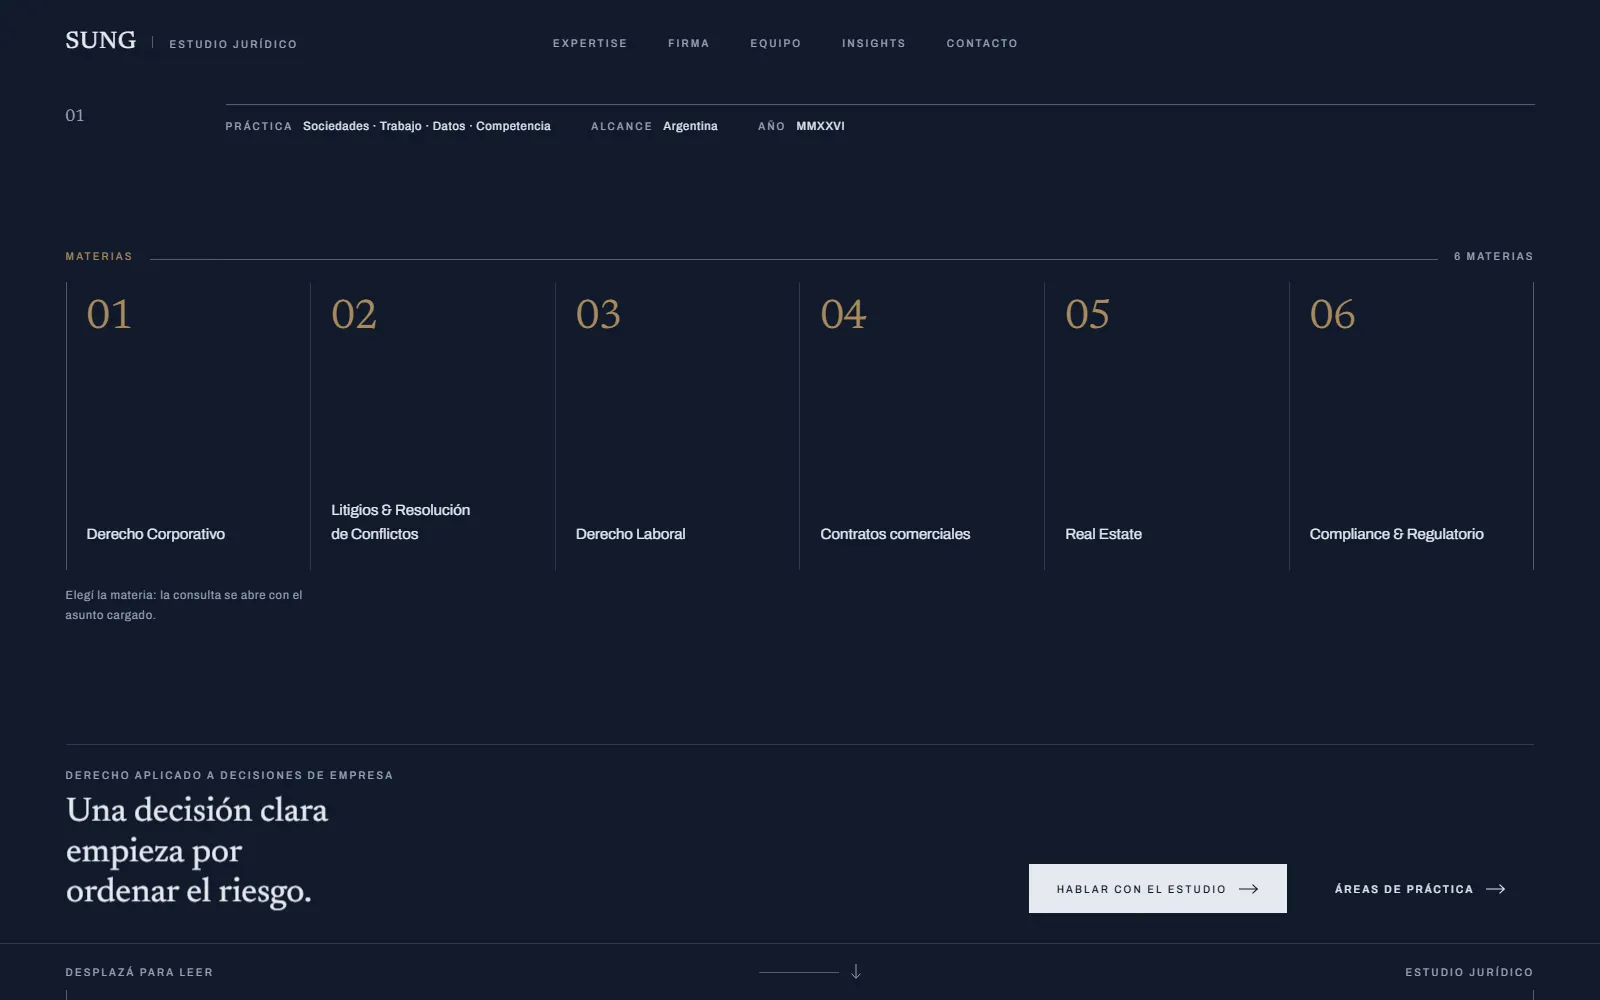Image resolution: width=1600 pixels, height=1000 pixels.
Task: Click the Hablar con el estudio button
Action: tap(1158, 888)
